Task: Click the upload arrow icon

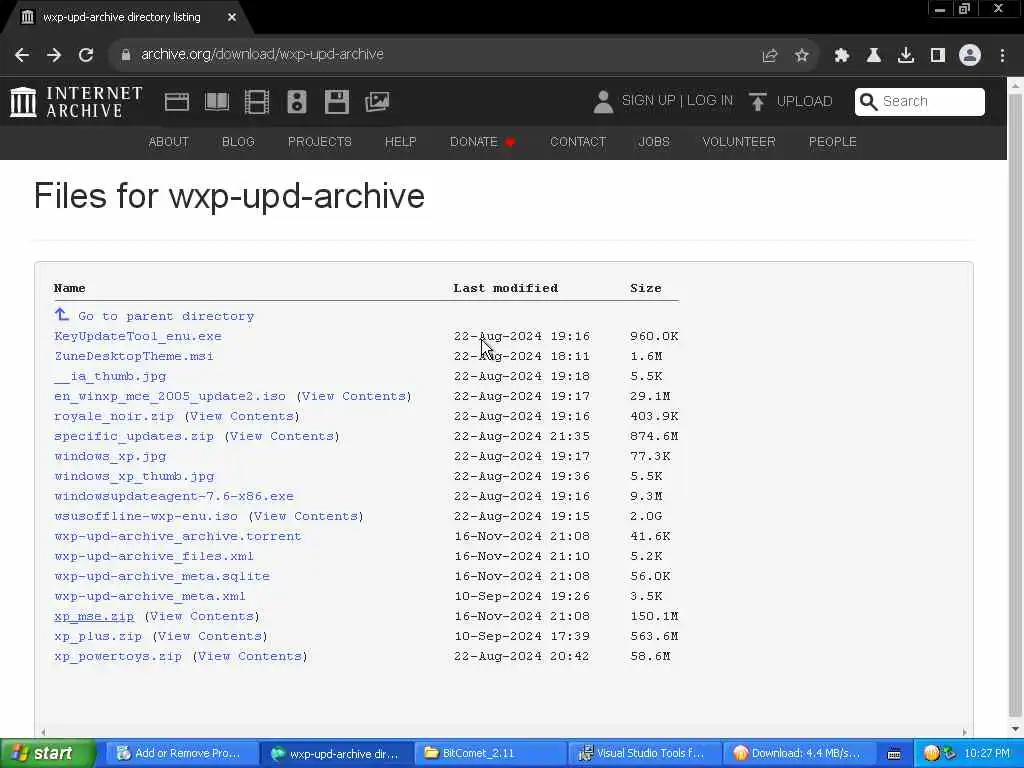Action: (758, 102)
